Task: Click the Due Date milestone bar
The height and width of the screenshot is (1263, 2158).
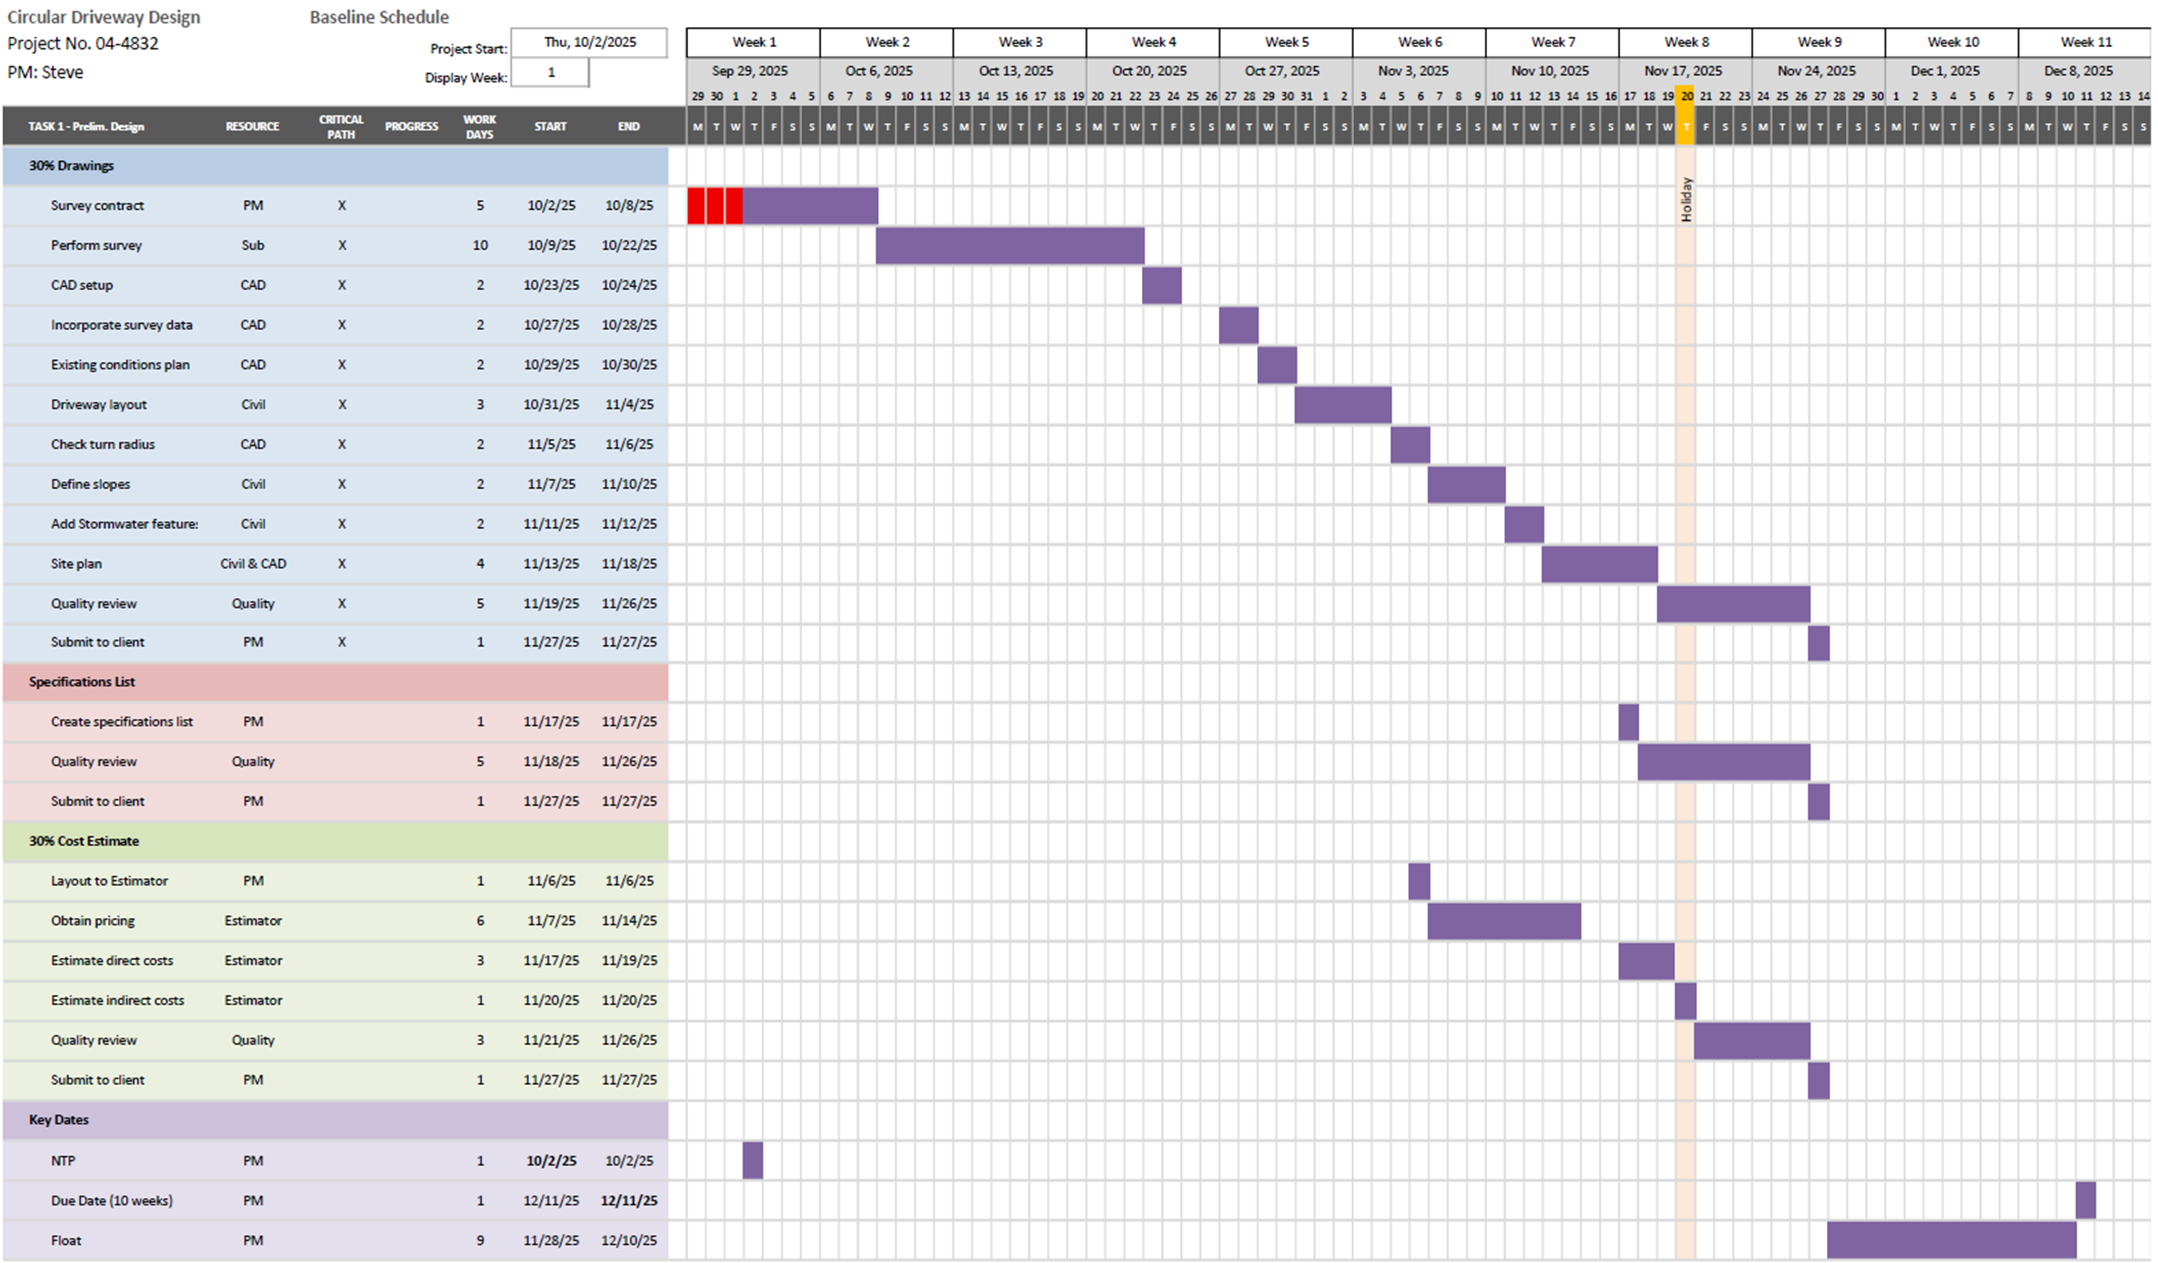Action: click(x=2085, y=1200)
